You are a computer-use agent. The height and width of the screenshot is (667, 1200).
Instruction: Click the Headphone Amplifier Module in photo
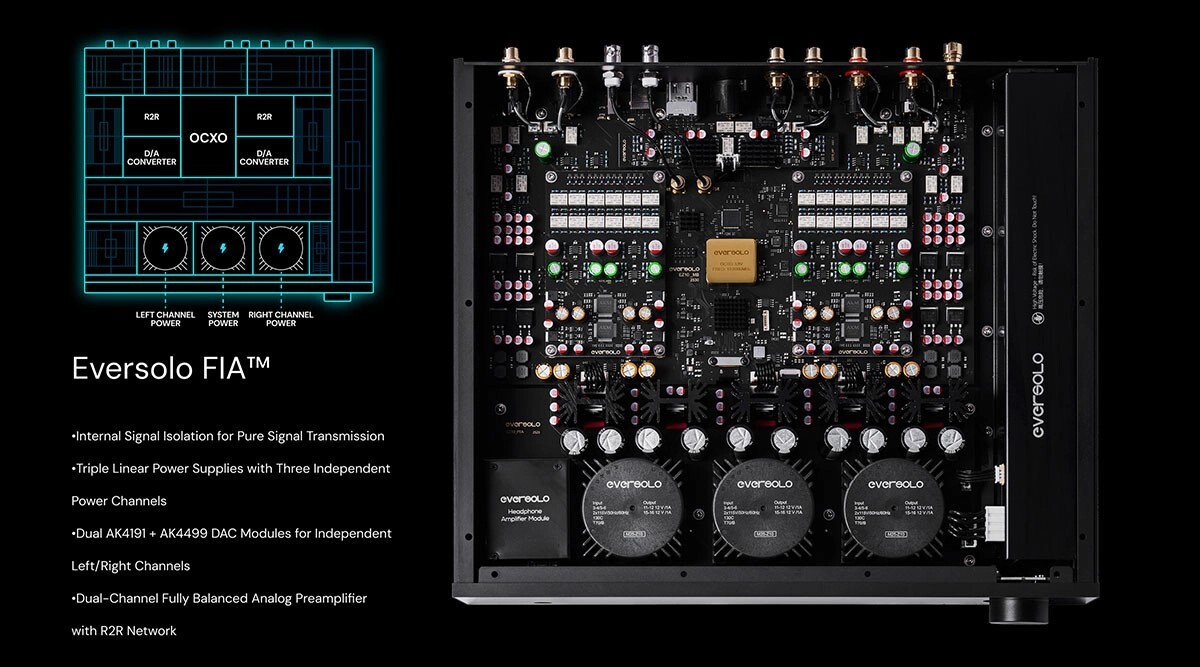tap(526, 508)
